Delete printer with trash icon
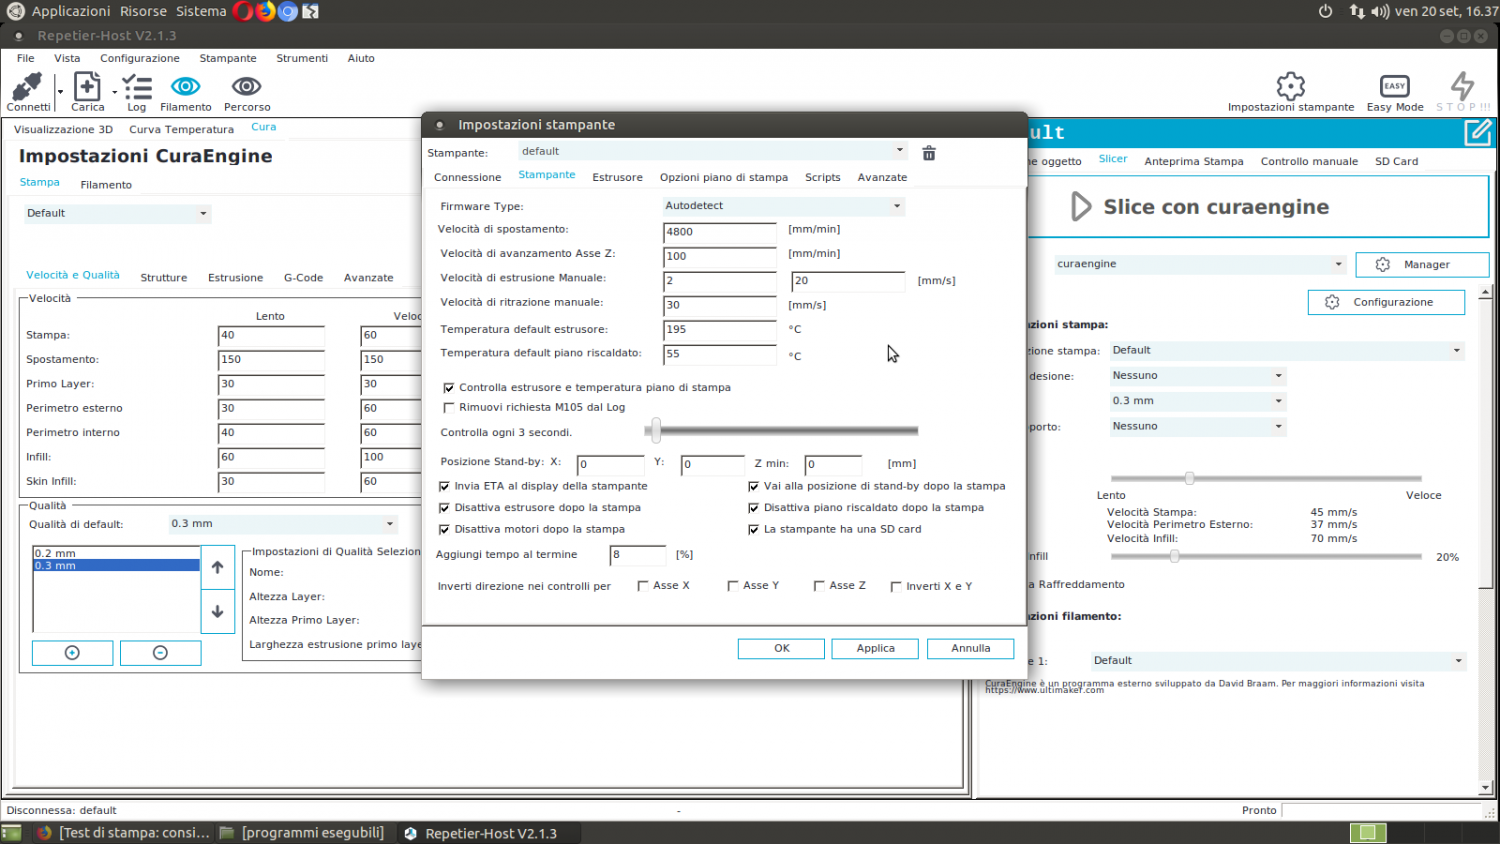The image size is (1500, 844). coord(929,153)
